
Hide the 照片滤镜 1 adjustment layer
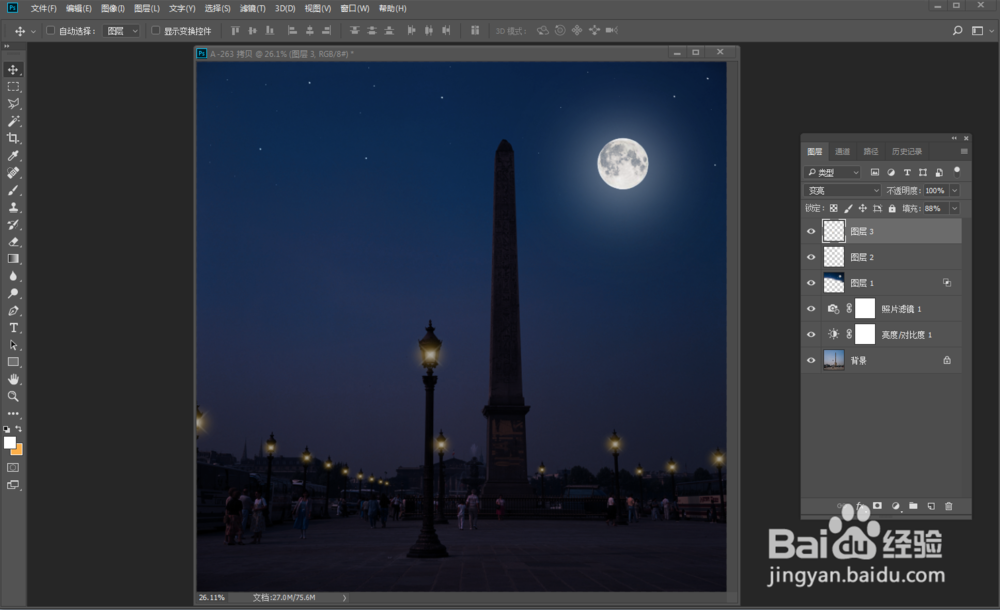(811, 309)
